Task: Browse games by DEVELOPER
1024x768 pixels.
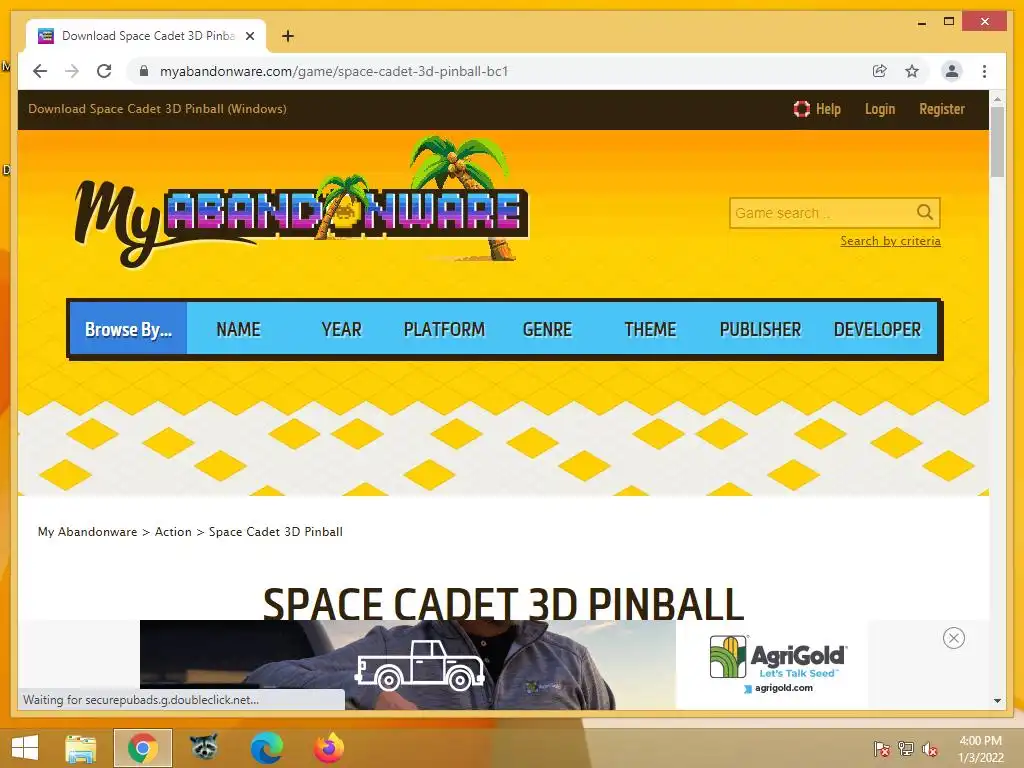Action: coord(877,329)
